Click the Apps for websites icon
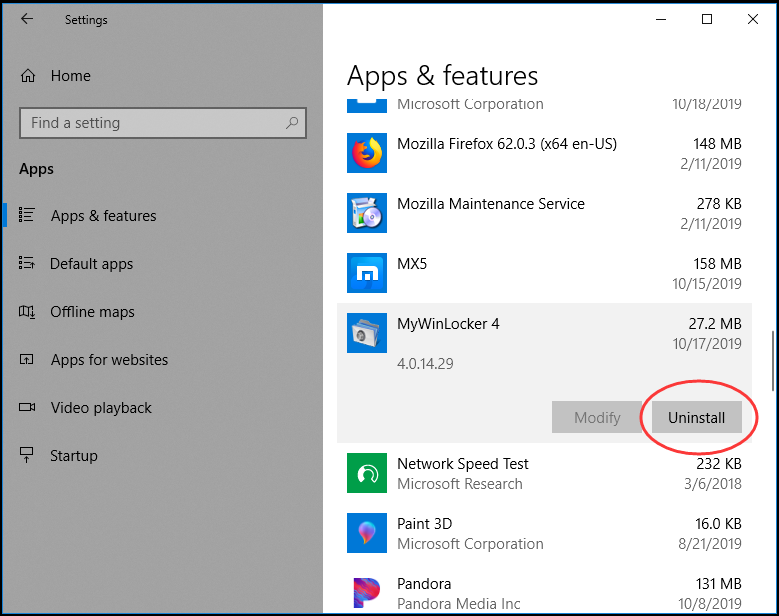Screen dimensions: 779x616 click(x=26, y=359)
